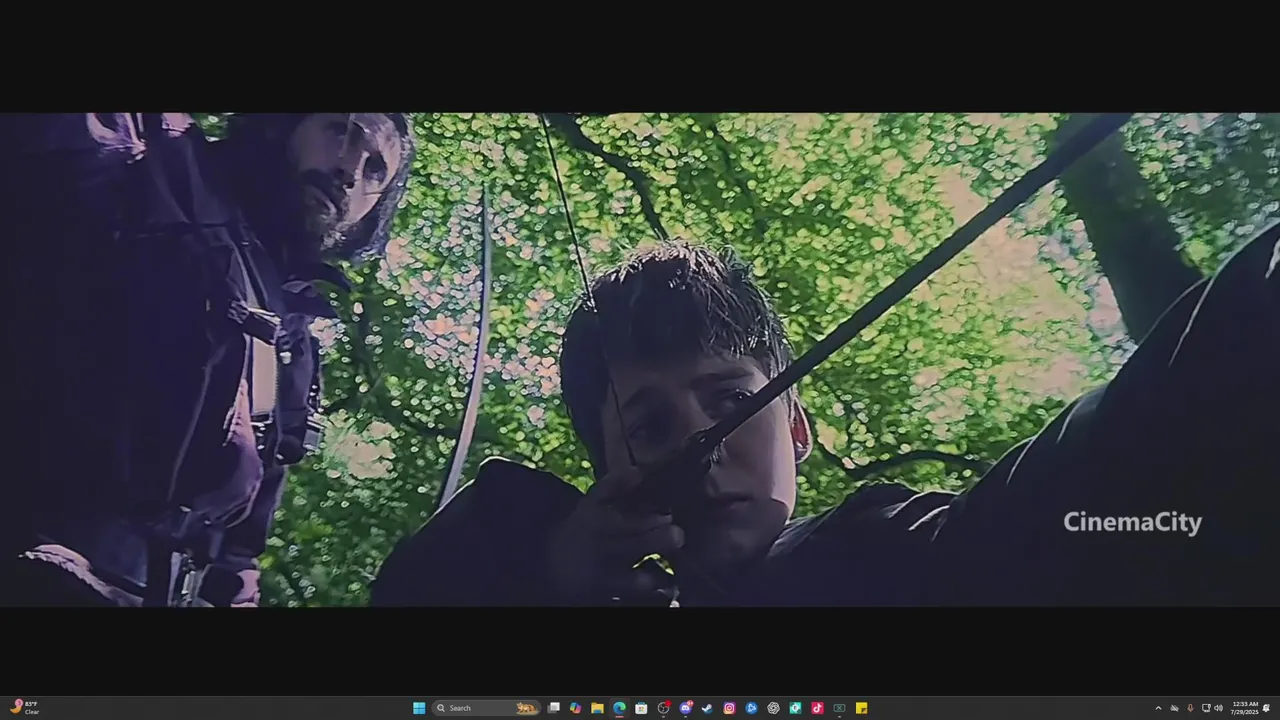The height and width of the screenshot is (720, 1280).
Task: Click the cloud sync tray icon
Action: coord(1174,708)
